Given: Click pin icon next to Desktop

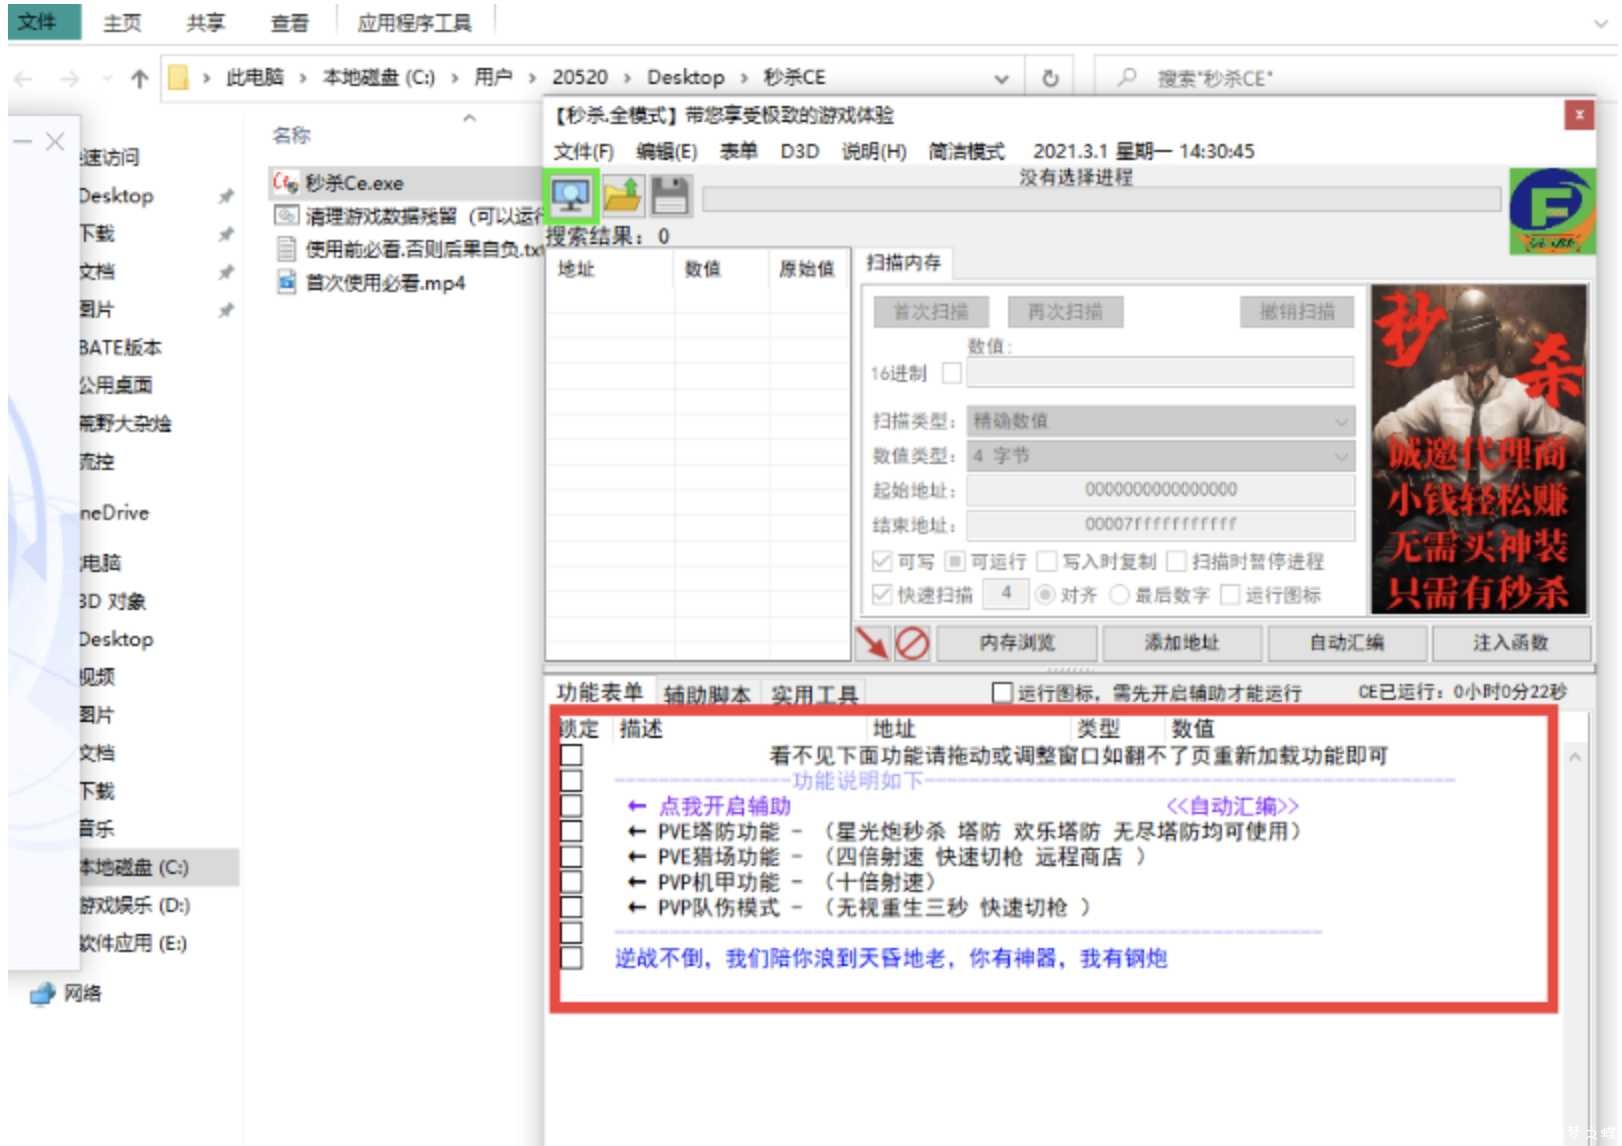Looking at the screenshot, I should pyautogui.click(x=226, y=196).
